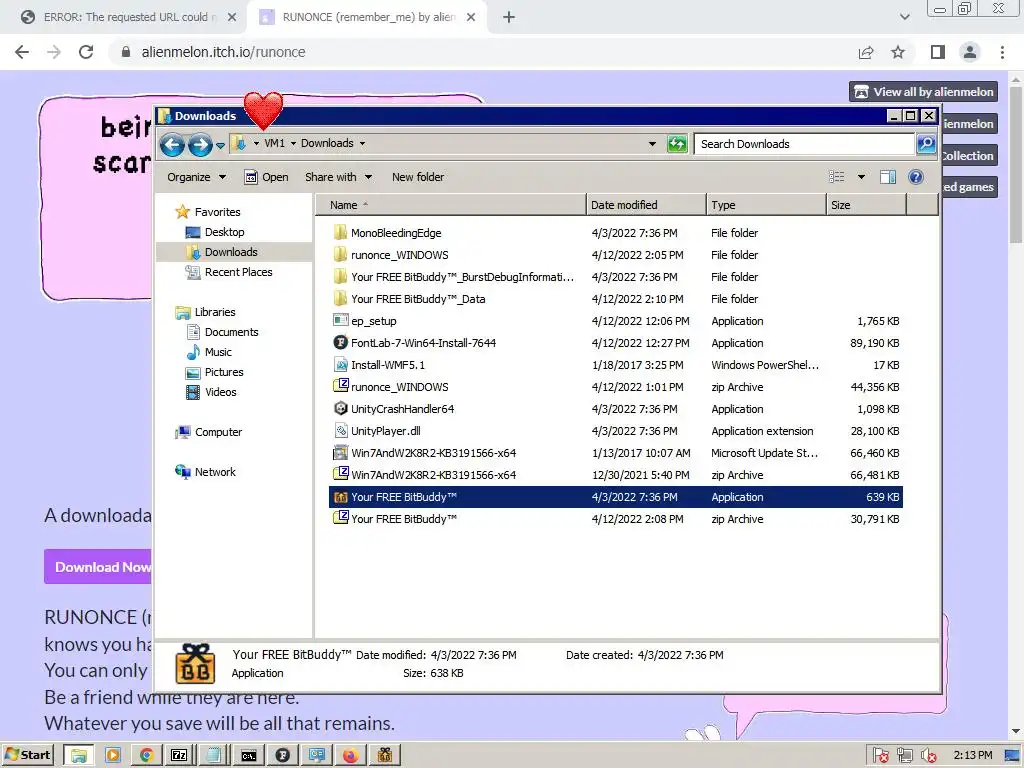Expand the view options dropdown arrow
The image size is (1024, 768).
861,177
